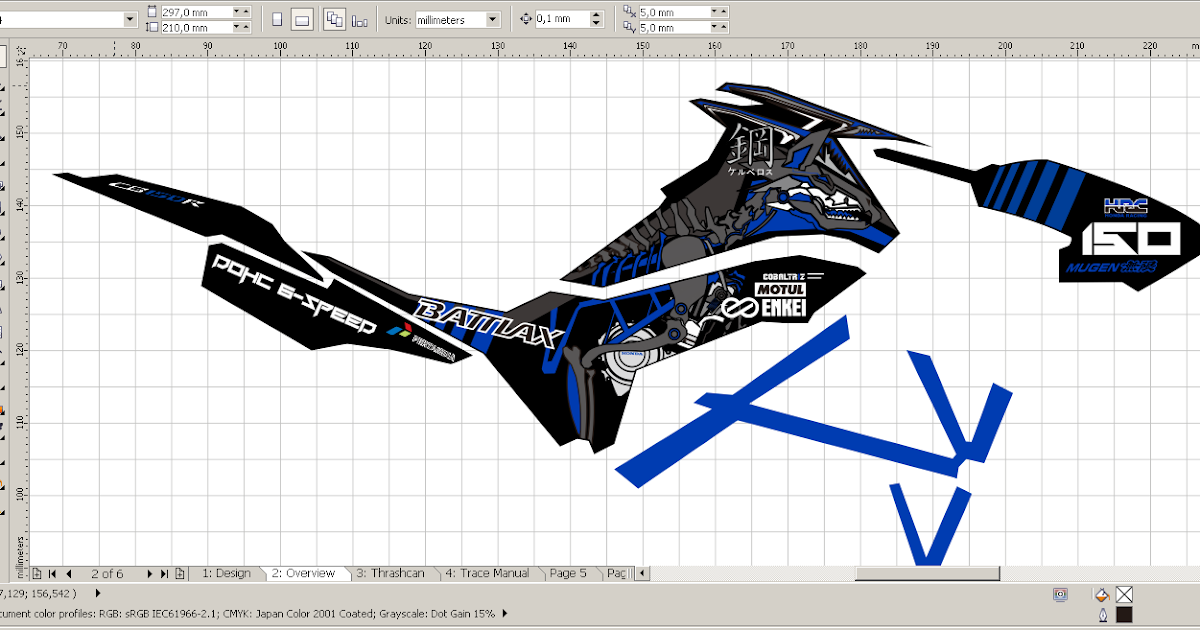Decrease the nudge distance with down arrow
The height and width of the screenshot is (630, 1200).
(597, 23)
